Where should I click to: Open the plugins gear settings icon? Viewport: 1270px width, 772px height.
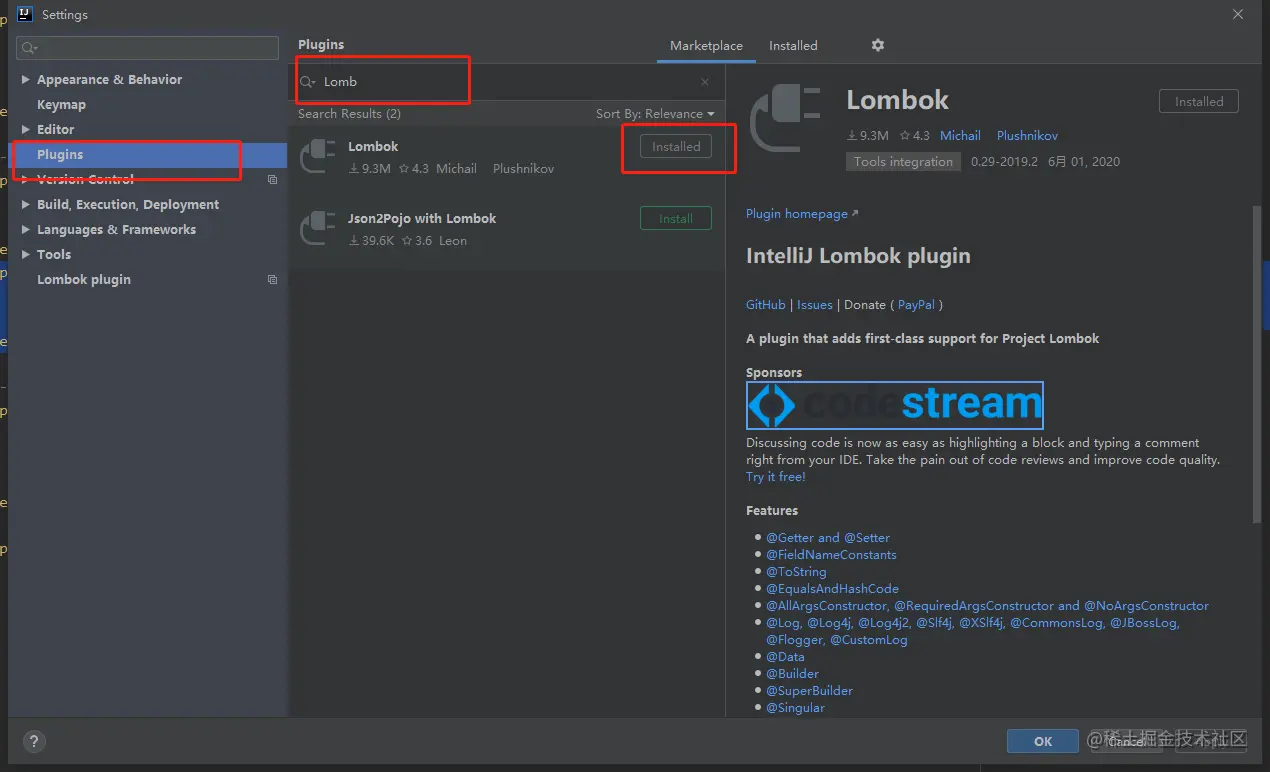coord(878,45)
